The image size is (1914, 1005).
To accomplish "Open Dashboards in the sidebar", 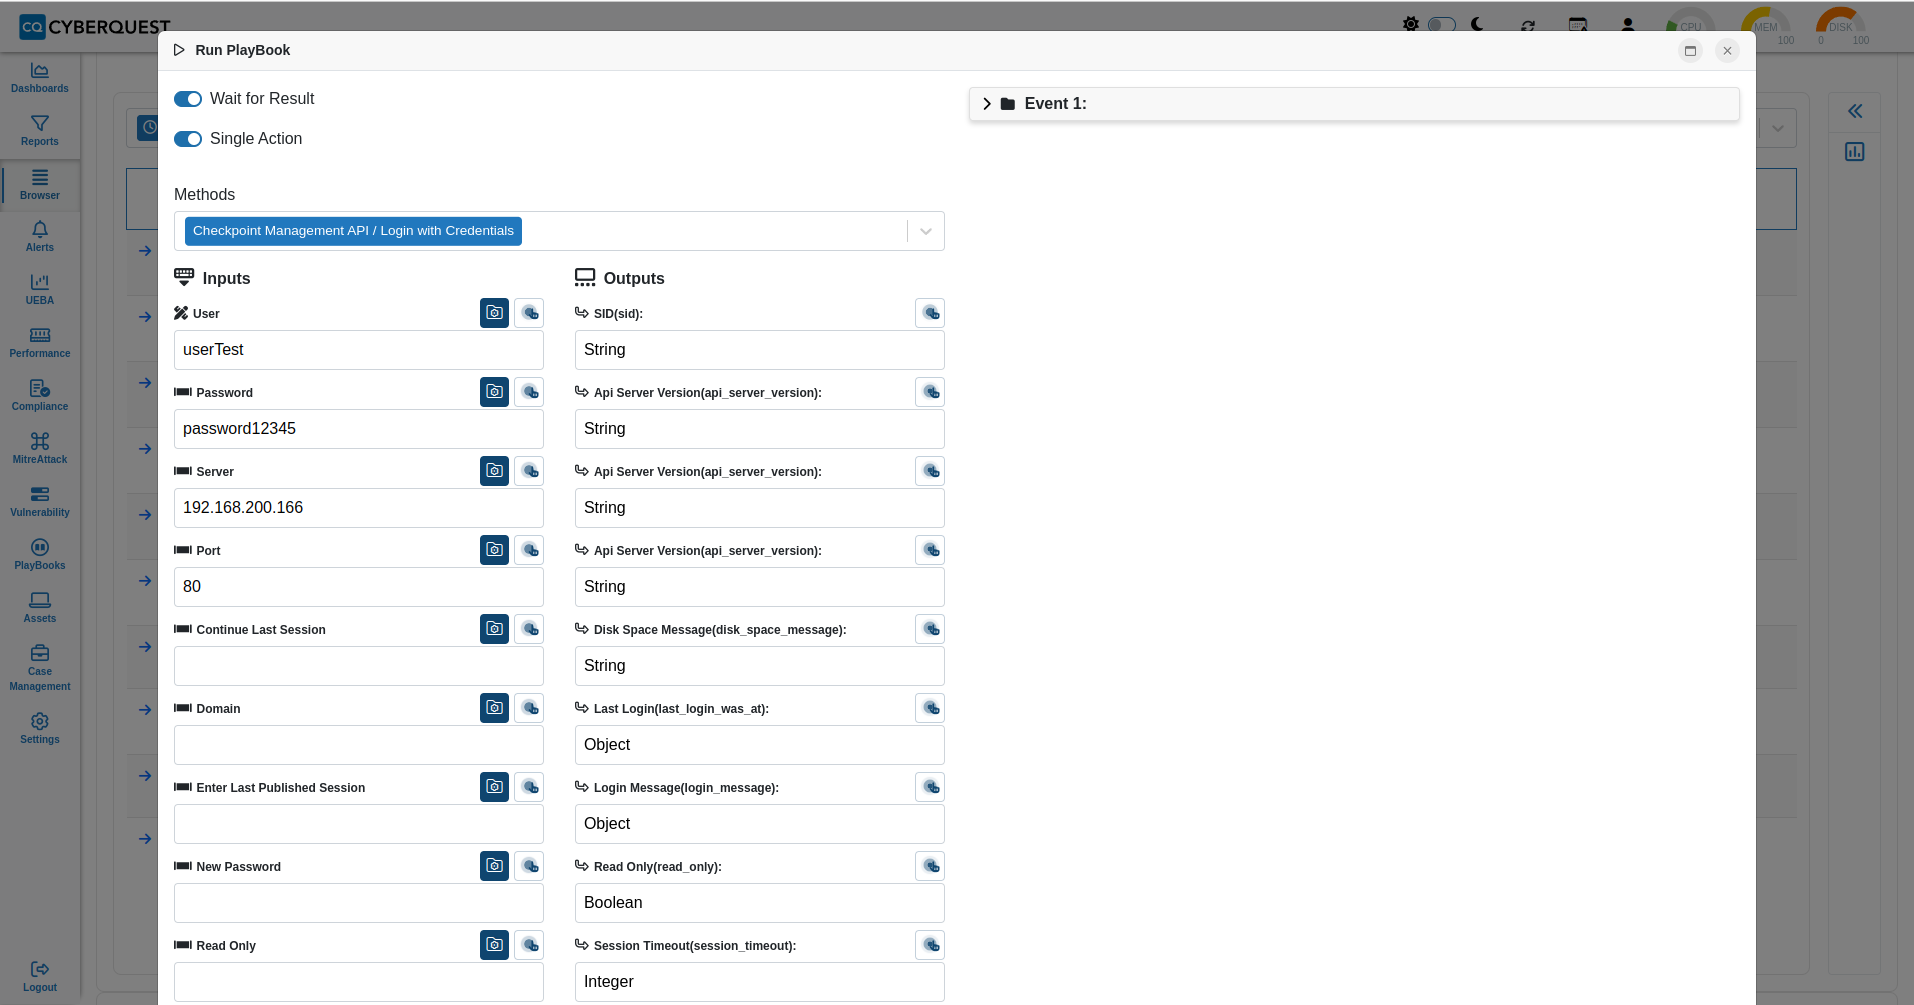I will [40, 78].
